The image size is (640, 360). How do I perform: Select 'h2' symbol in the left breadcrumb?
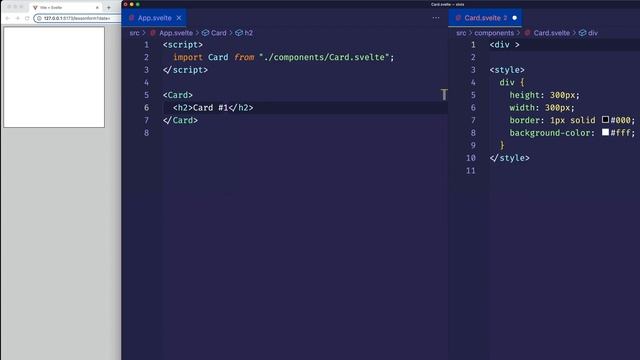[x=249, y=33]
